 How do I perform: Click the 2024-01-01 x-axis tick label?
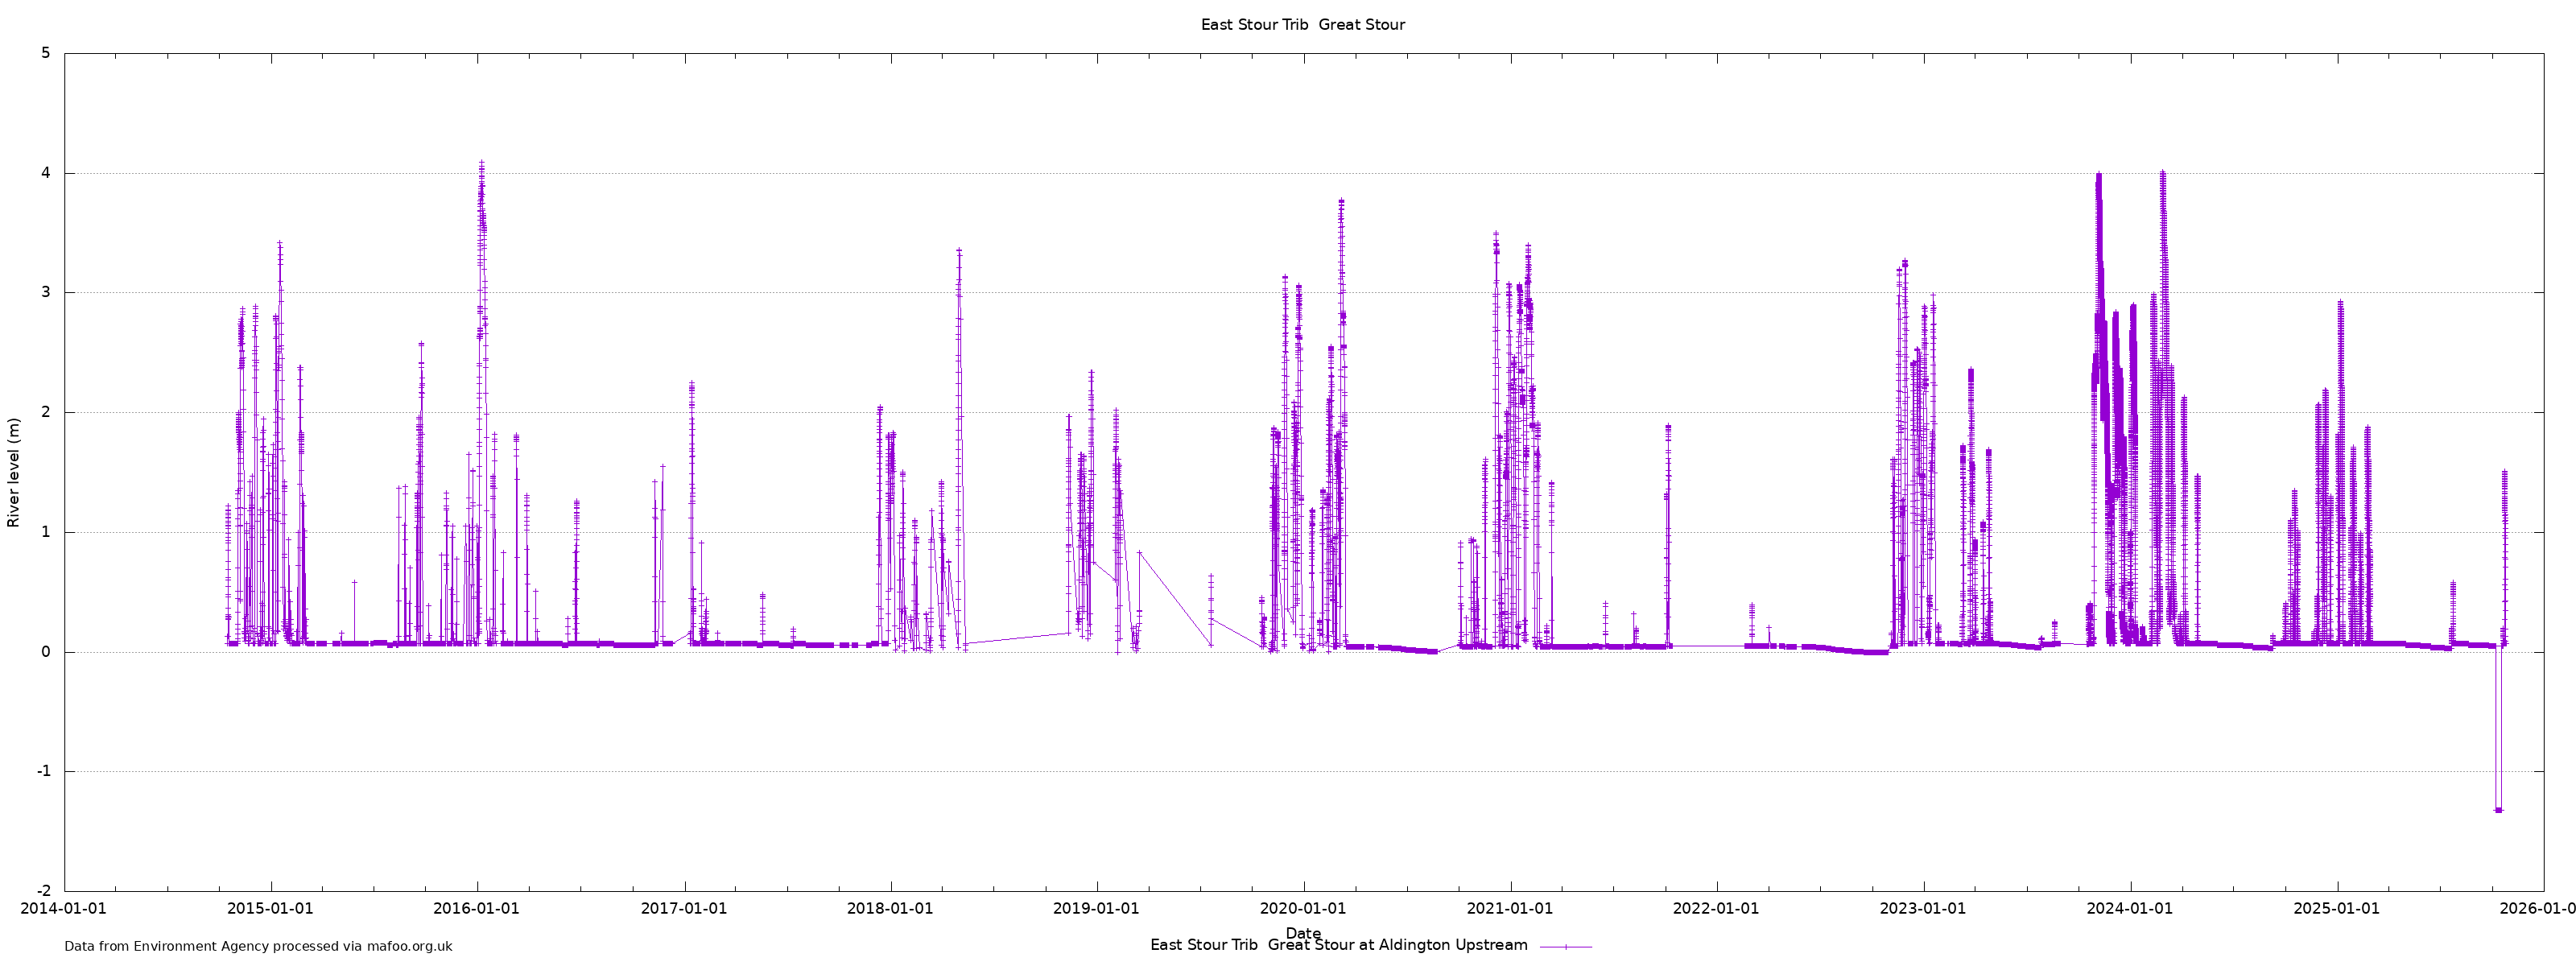(2130, 908)
